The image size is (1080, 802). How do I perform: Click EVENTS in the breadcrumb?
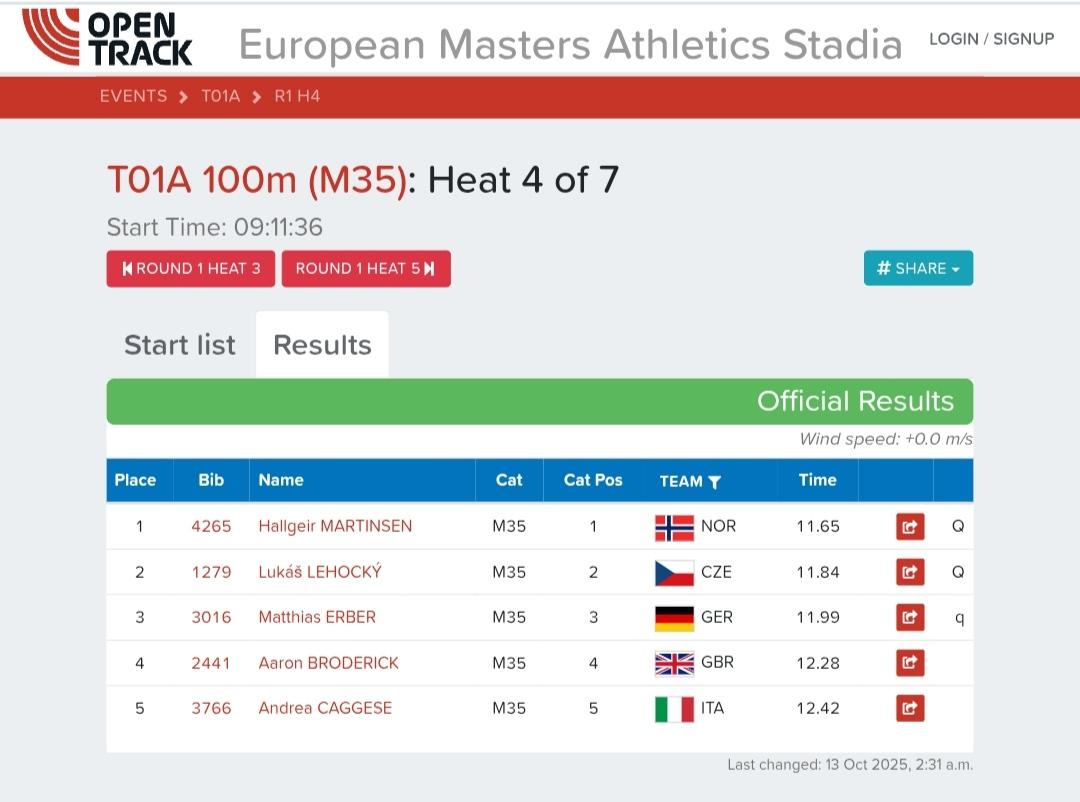tap(133, 97)
